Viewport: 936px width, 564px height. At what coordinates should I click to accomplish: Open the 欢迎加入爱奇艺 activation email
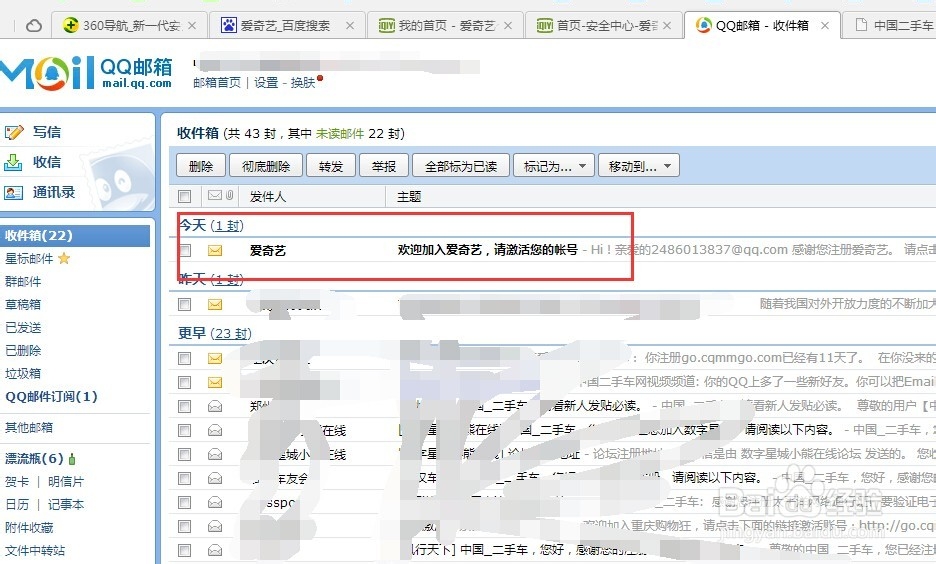tap(488, 250)
